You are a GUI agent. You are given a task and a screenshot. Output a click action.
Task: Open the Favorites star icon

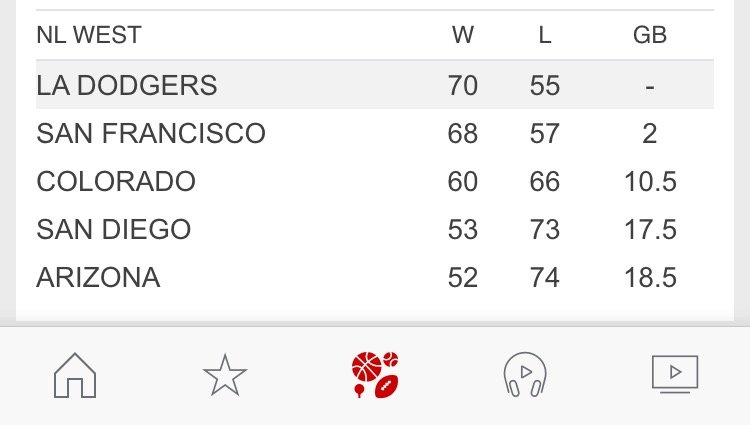tap(225, 375)
